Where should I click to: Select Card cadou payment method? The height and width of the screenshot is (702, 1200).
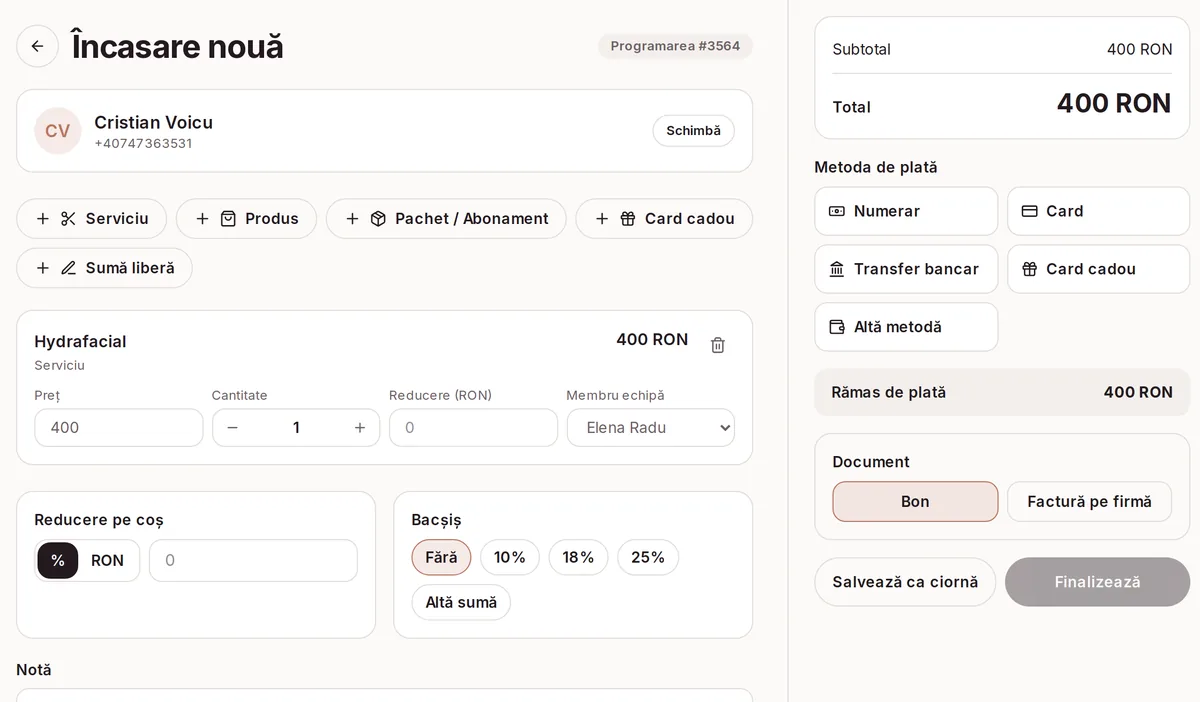coord(1098,270)
